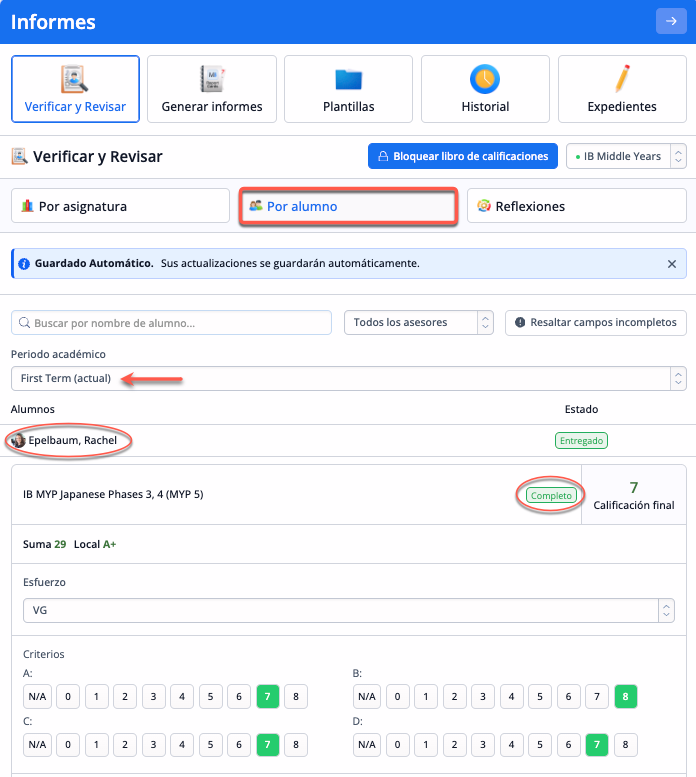Click Resaltar campos incompletos button
This screenshot has width=696, height=777.
click(595, 322)
